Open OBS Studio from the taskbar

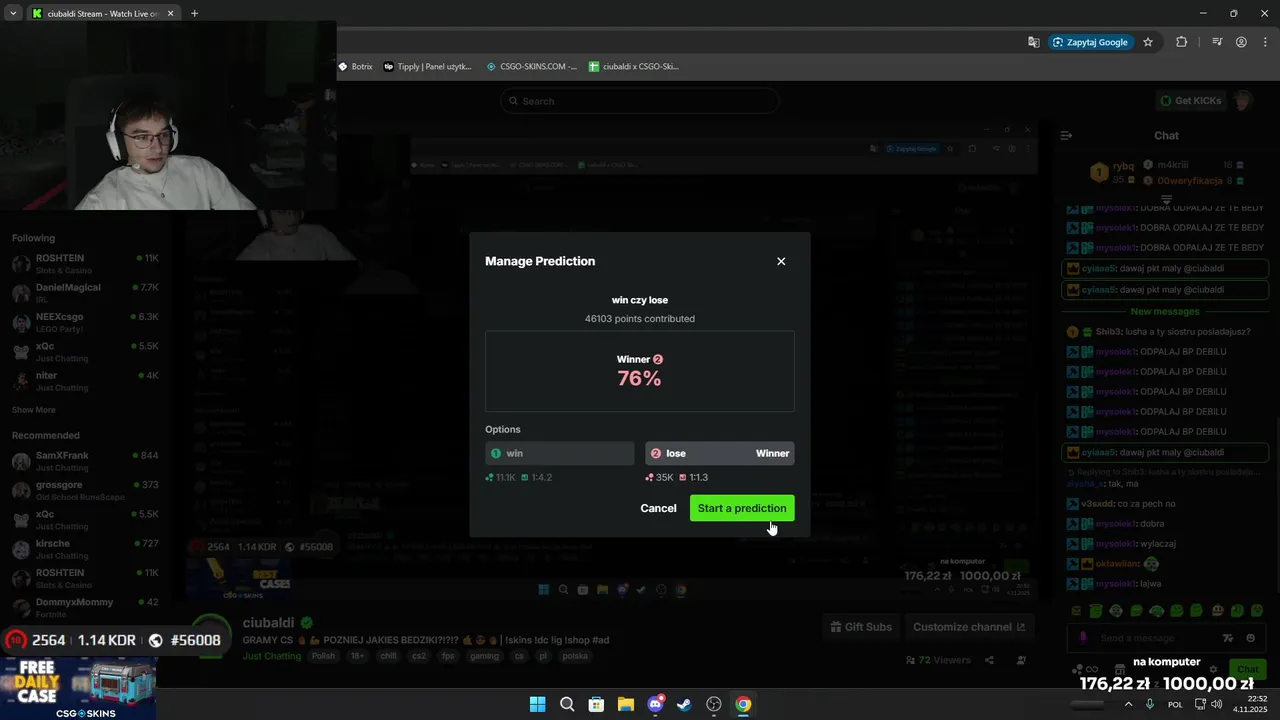714,704
